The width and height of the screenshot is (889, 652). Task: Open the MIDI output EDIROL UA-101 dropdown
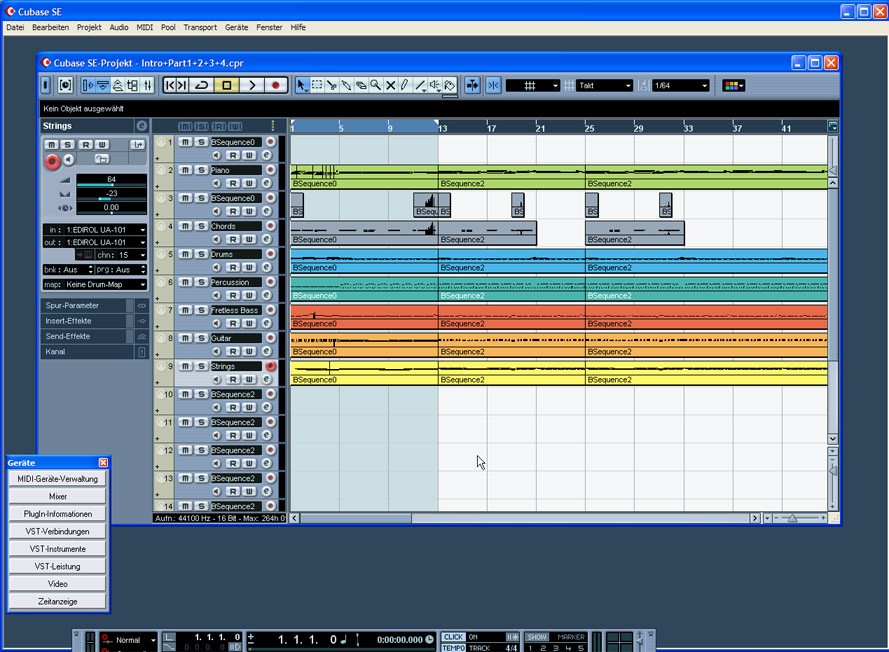[x=95, y=242]
